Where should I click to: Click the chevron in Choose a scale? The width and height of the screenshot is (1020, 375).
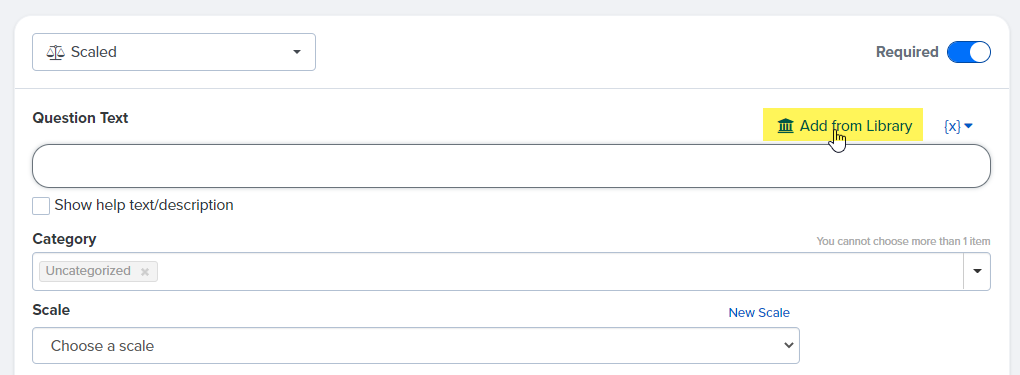[x=789, y=346]
